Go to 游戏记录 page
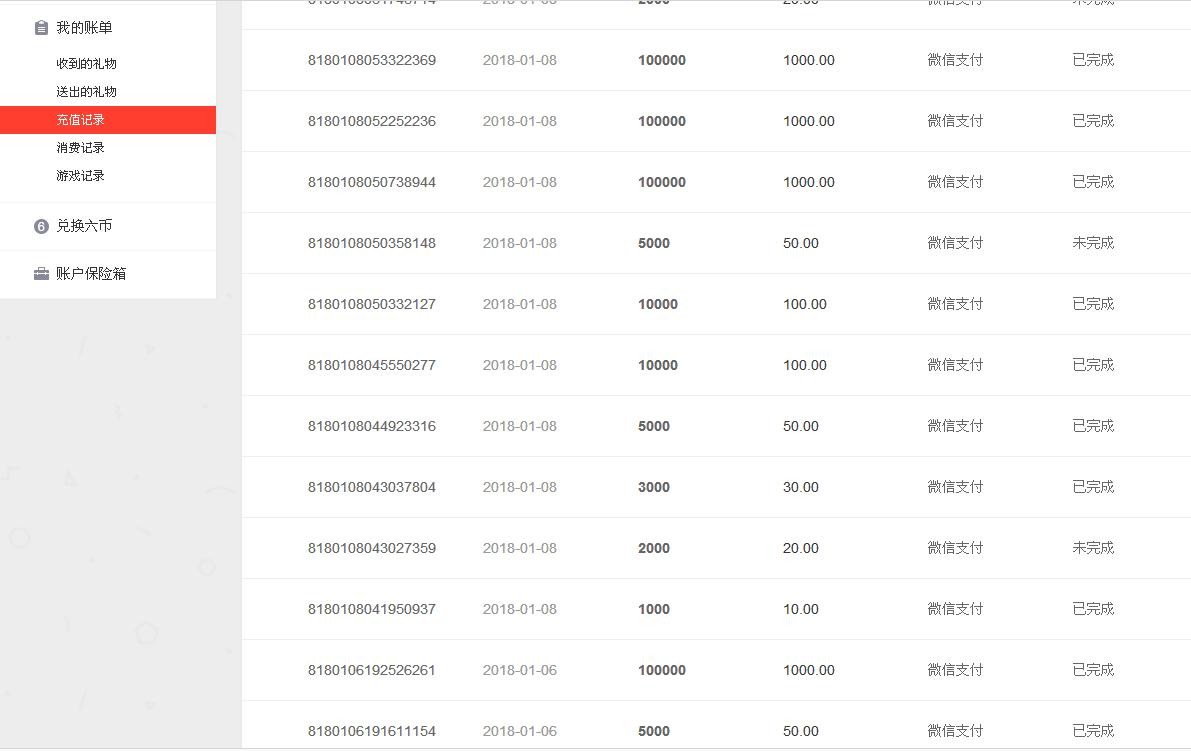The height and width of the screenshot is (751, 1191). point(80,176)
